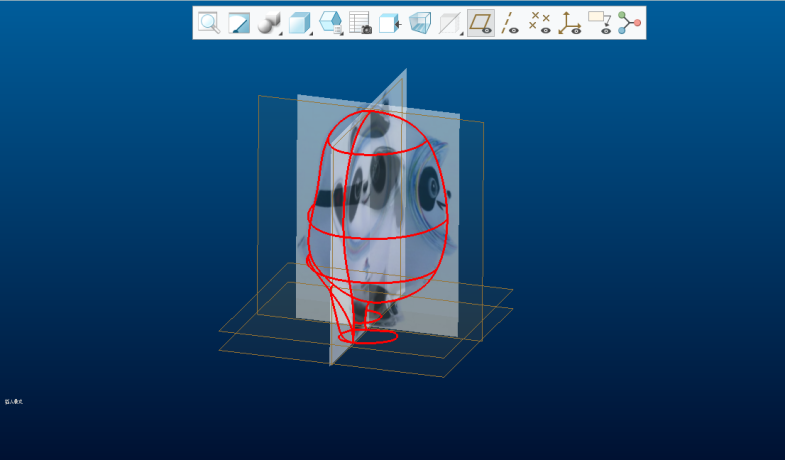
Task: Toggle Coordinate System display
Action: [x=570, y=23]
